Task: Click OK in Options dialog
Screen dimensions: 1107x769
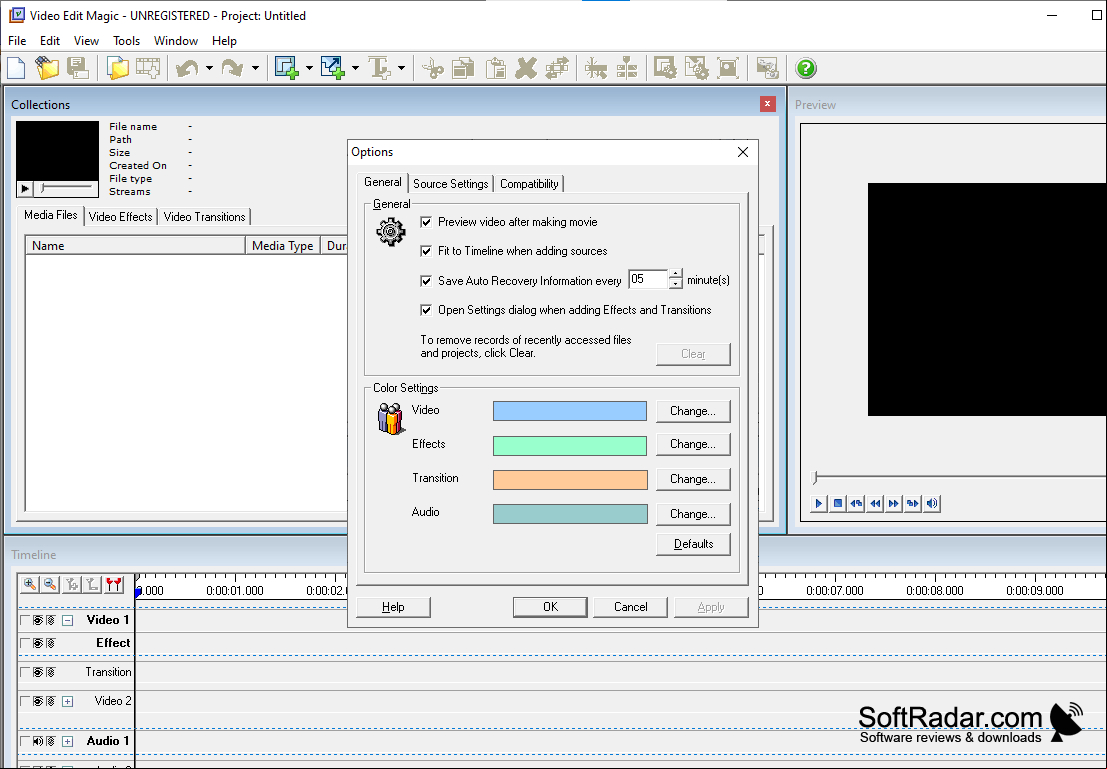Action: (550, 607)
